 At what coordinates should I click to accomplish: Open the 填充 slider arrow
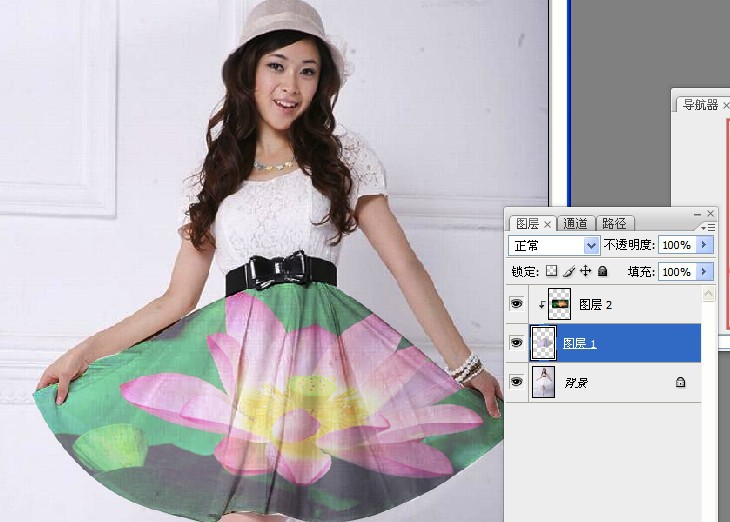(704, 271)
